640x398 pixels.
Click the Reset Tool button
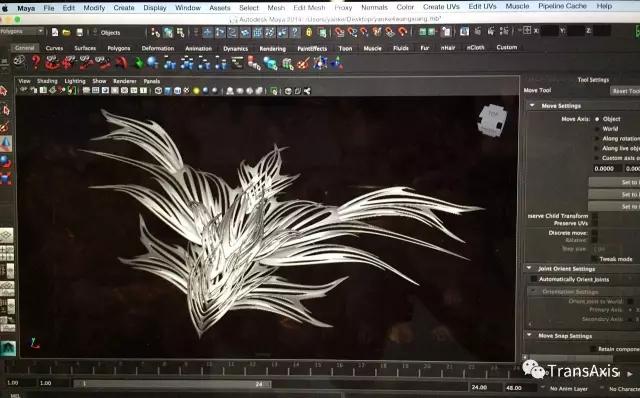click(x=625, y=91)
